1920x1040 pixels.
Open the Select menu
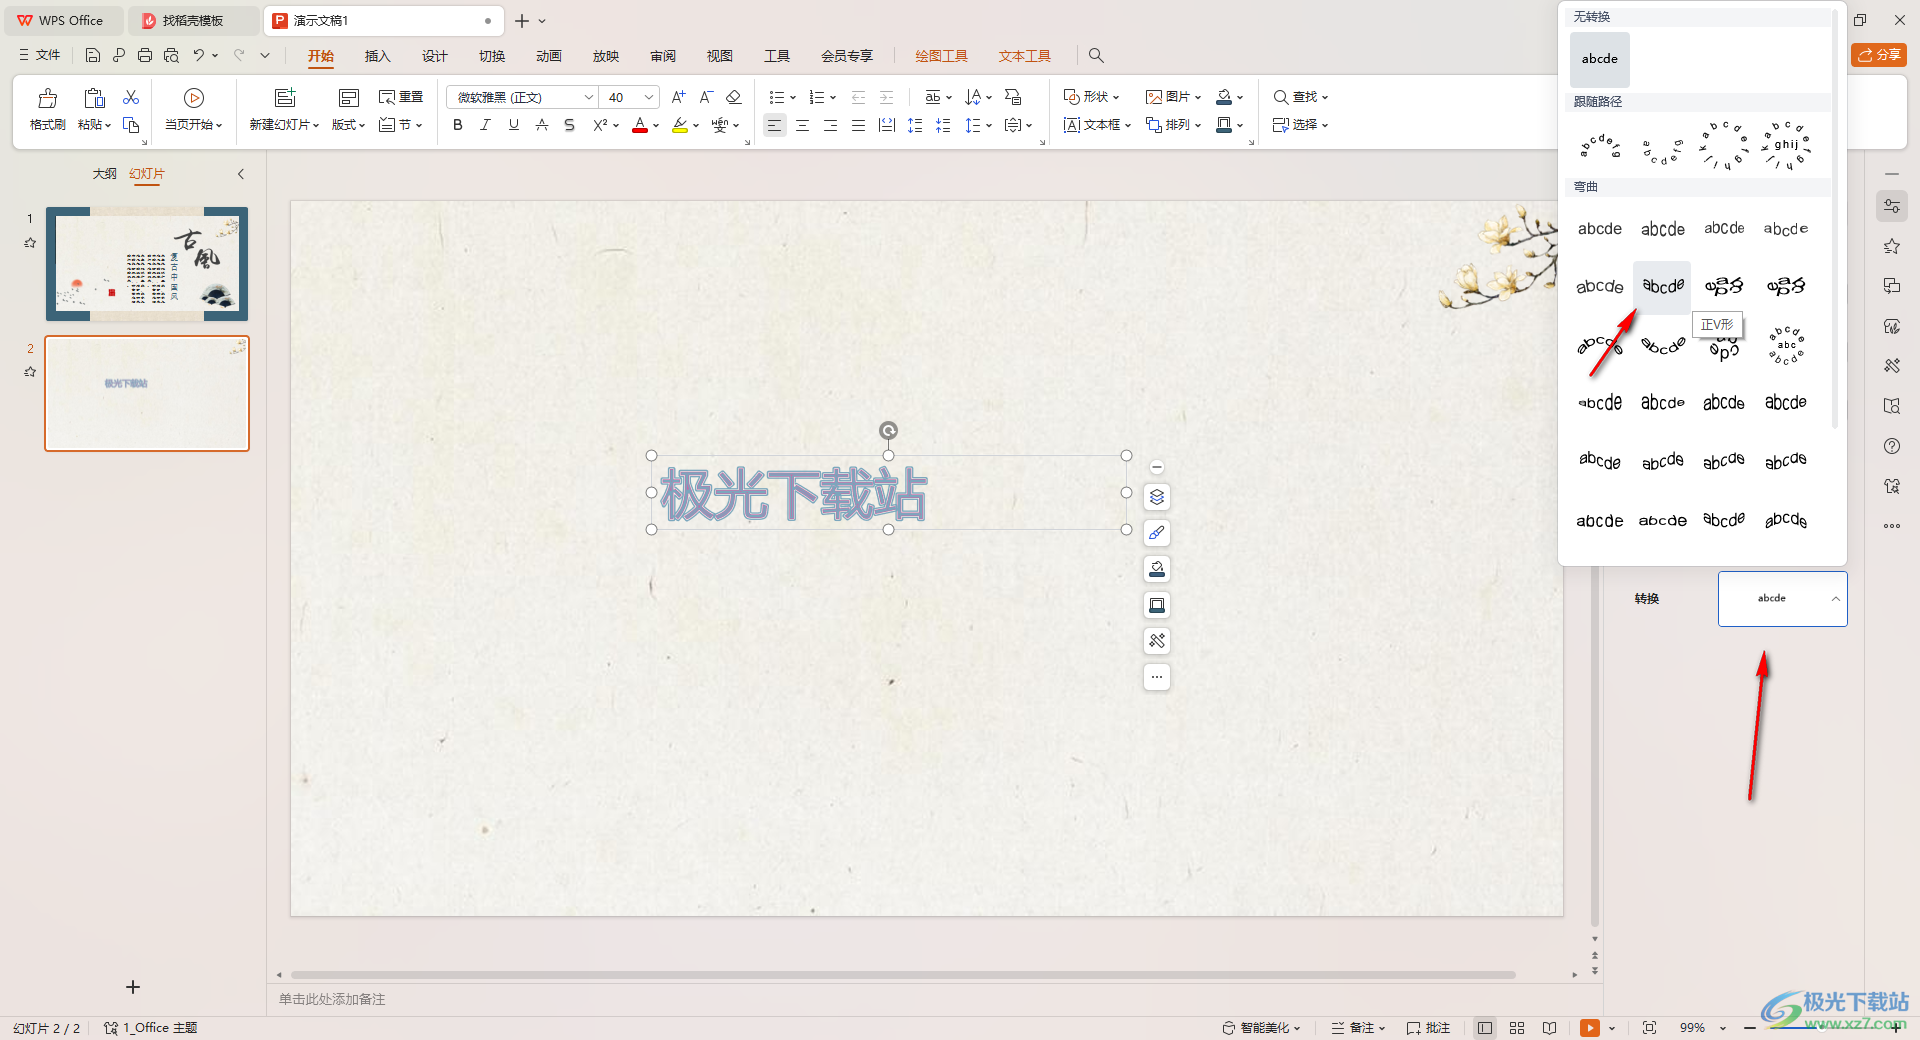[1300, 125]
